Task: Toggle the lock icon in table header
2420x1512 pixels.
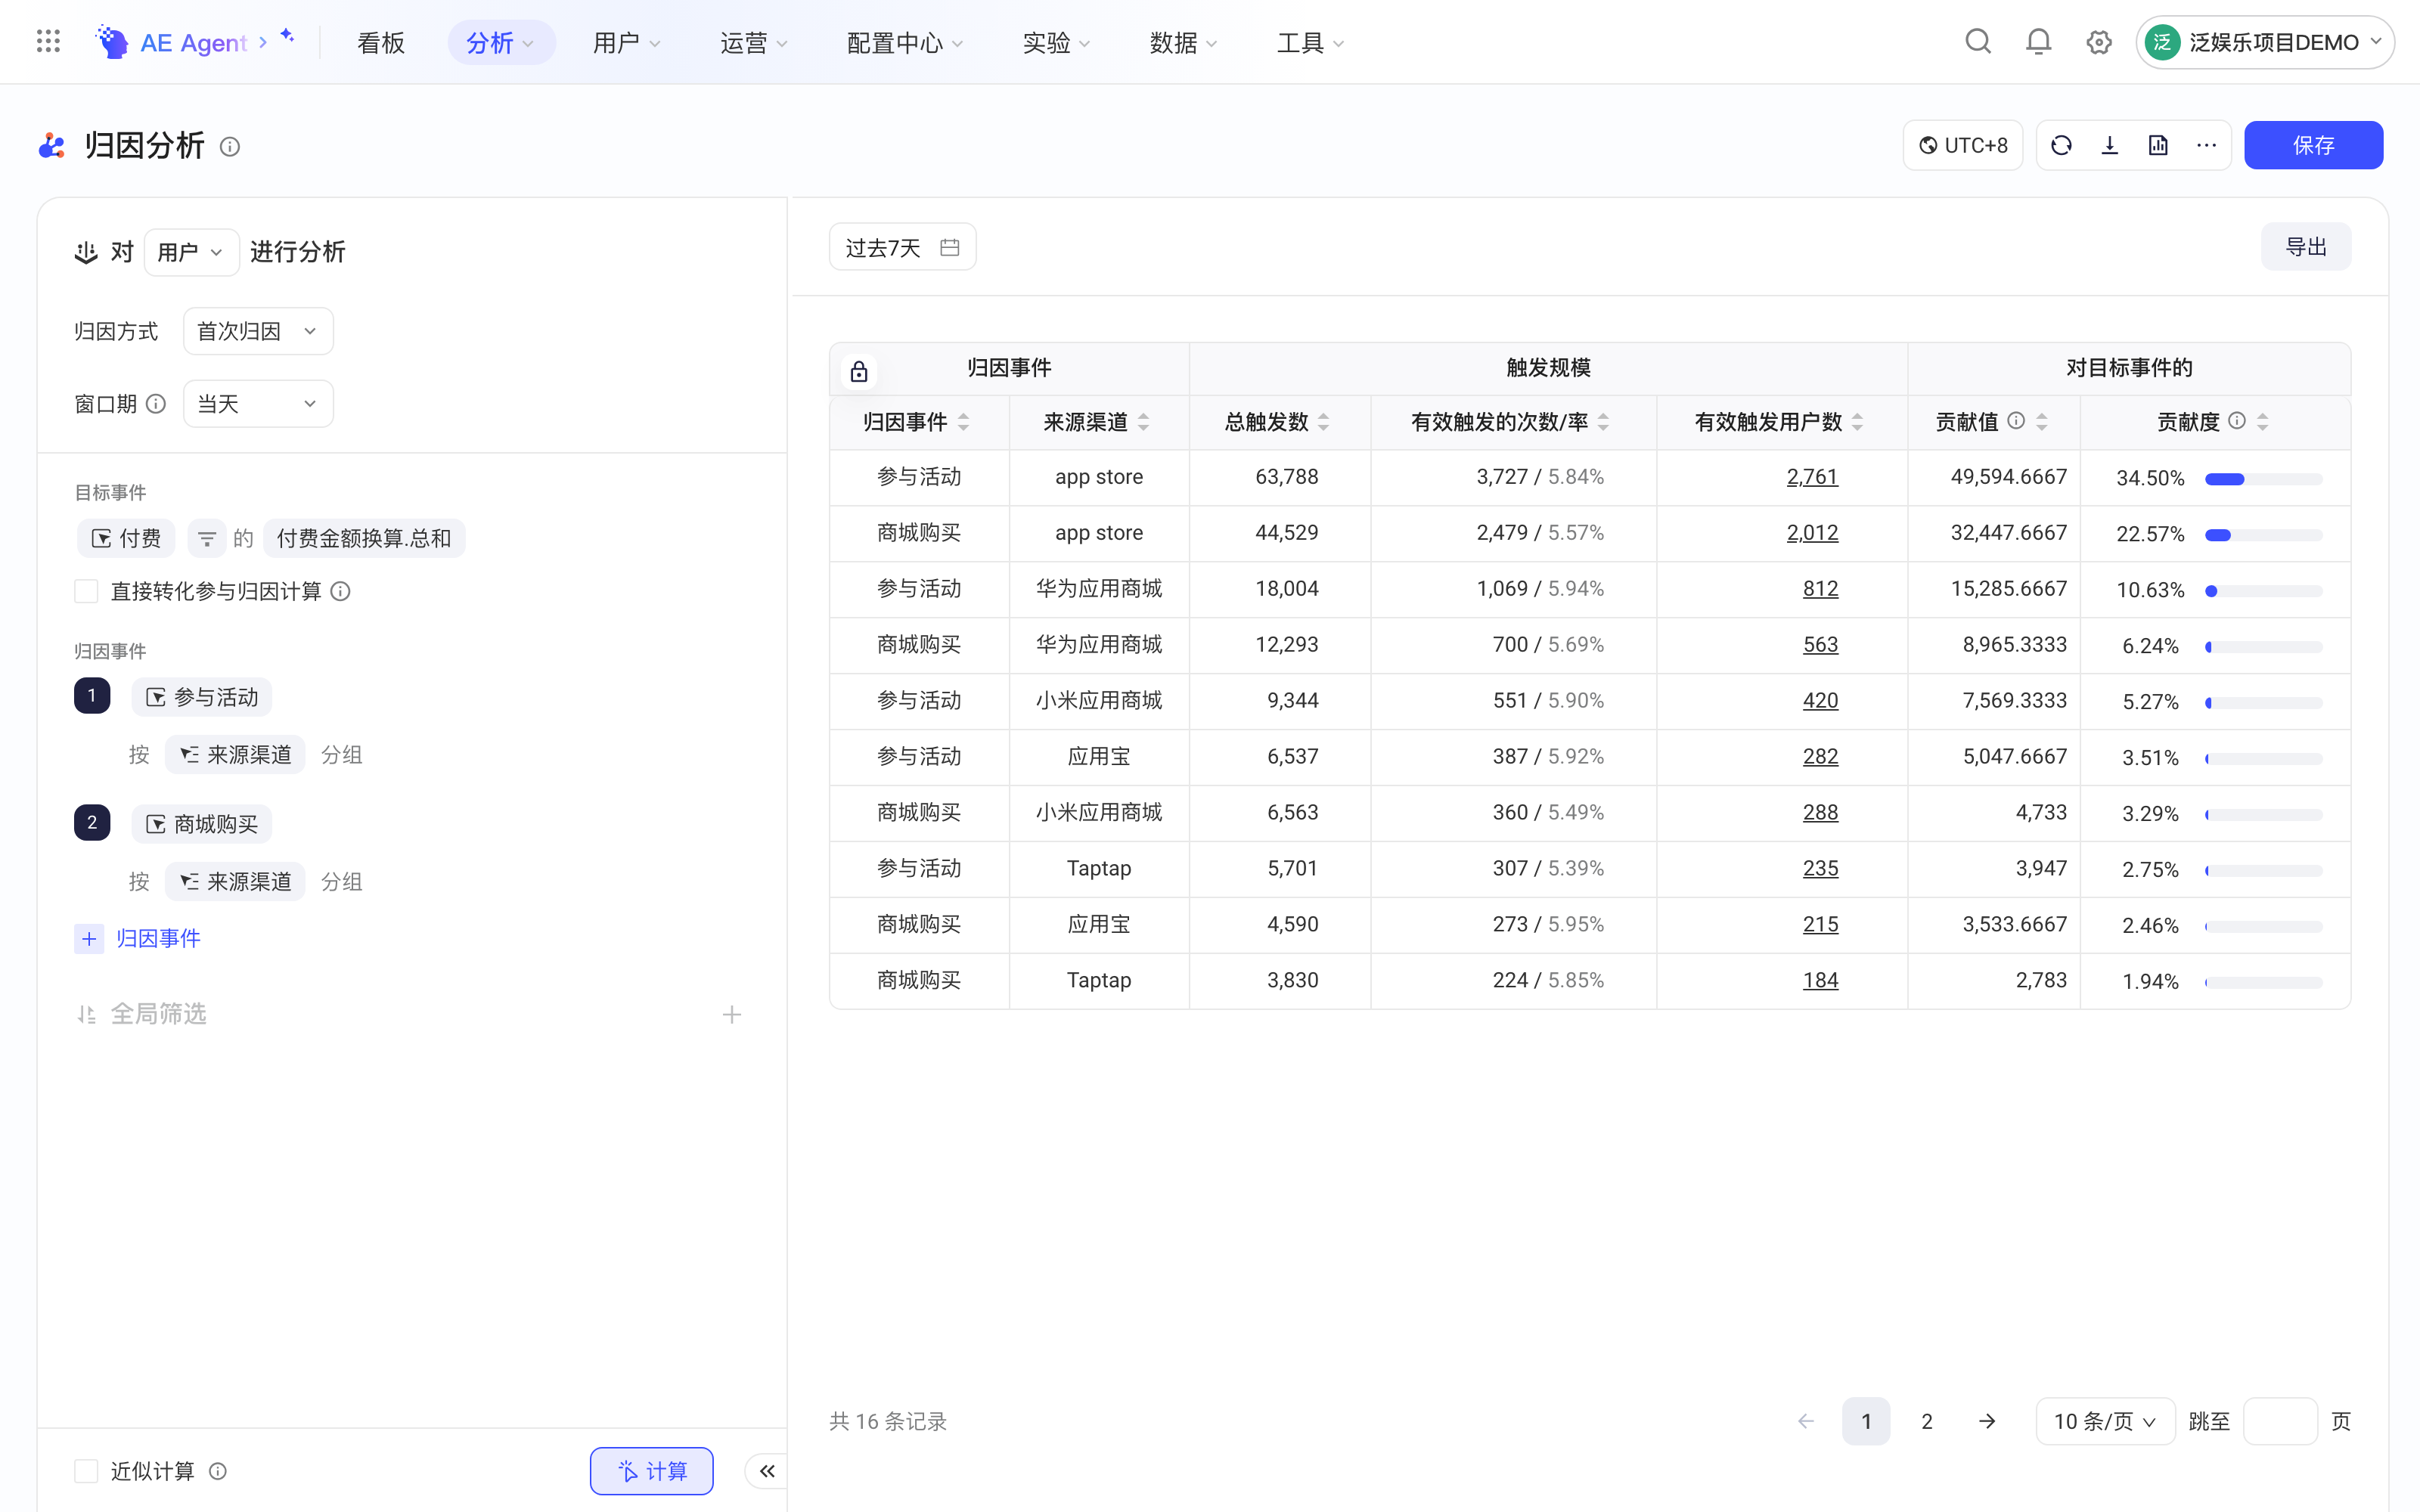Action: (x=859, y=372)
